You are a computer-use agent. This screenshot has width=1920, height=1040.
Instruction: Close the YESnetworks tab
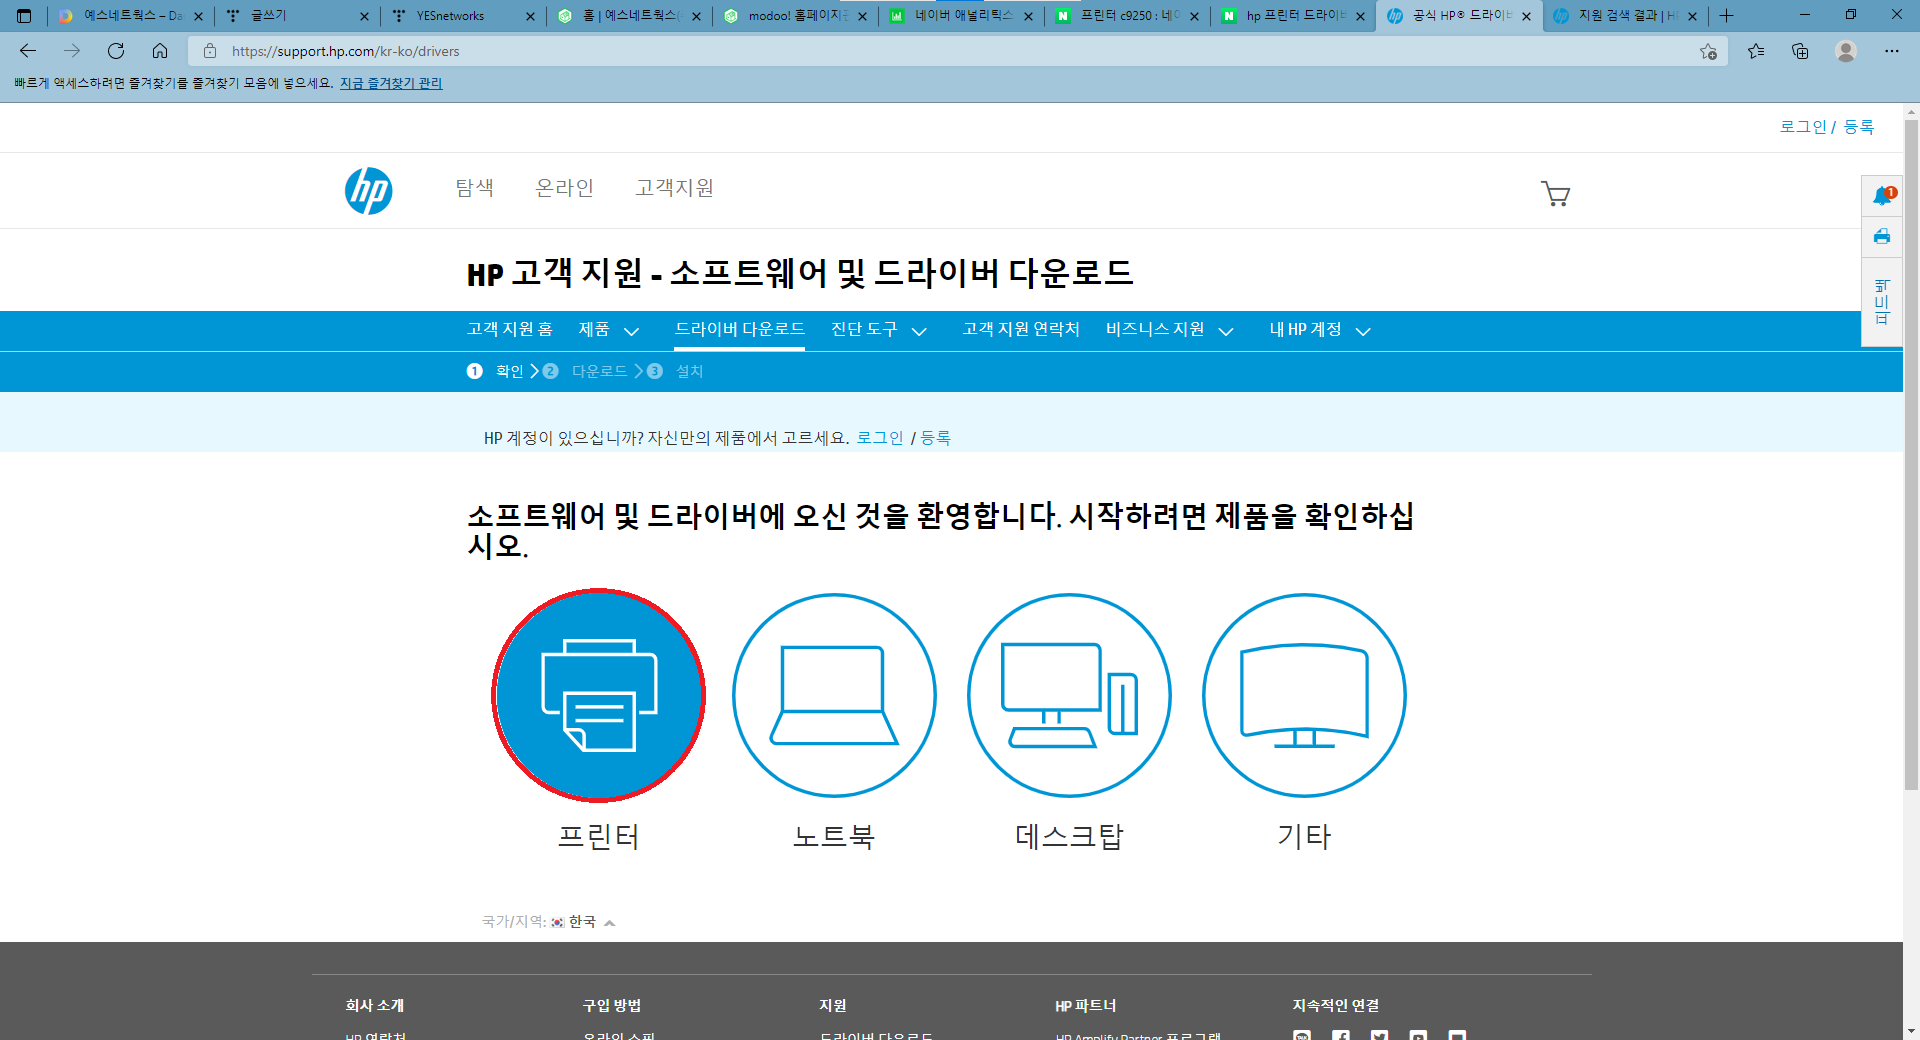530,16
